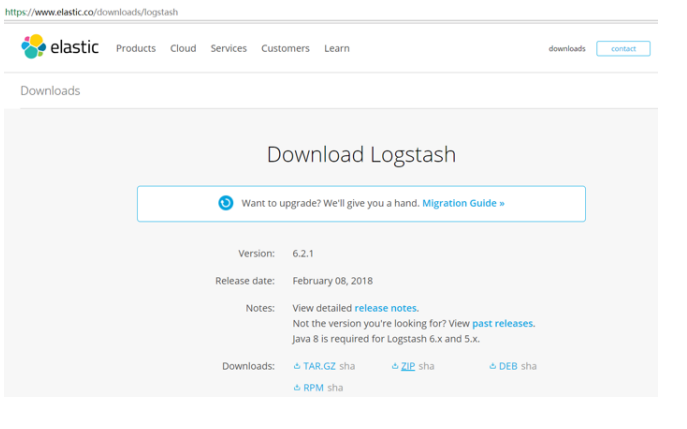
Task: Open the Migration Guide link
Action: pyautogui.click(x=463, y=203)
